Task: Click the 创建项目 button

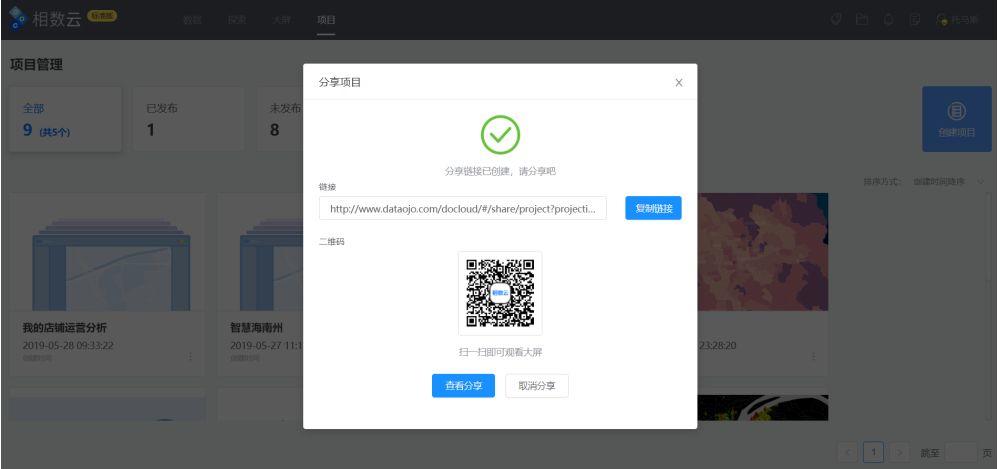Action: coord(957,120)
